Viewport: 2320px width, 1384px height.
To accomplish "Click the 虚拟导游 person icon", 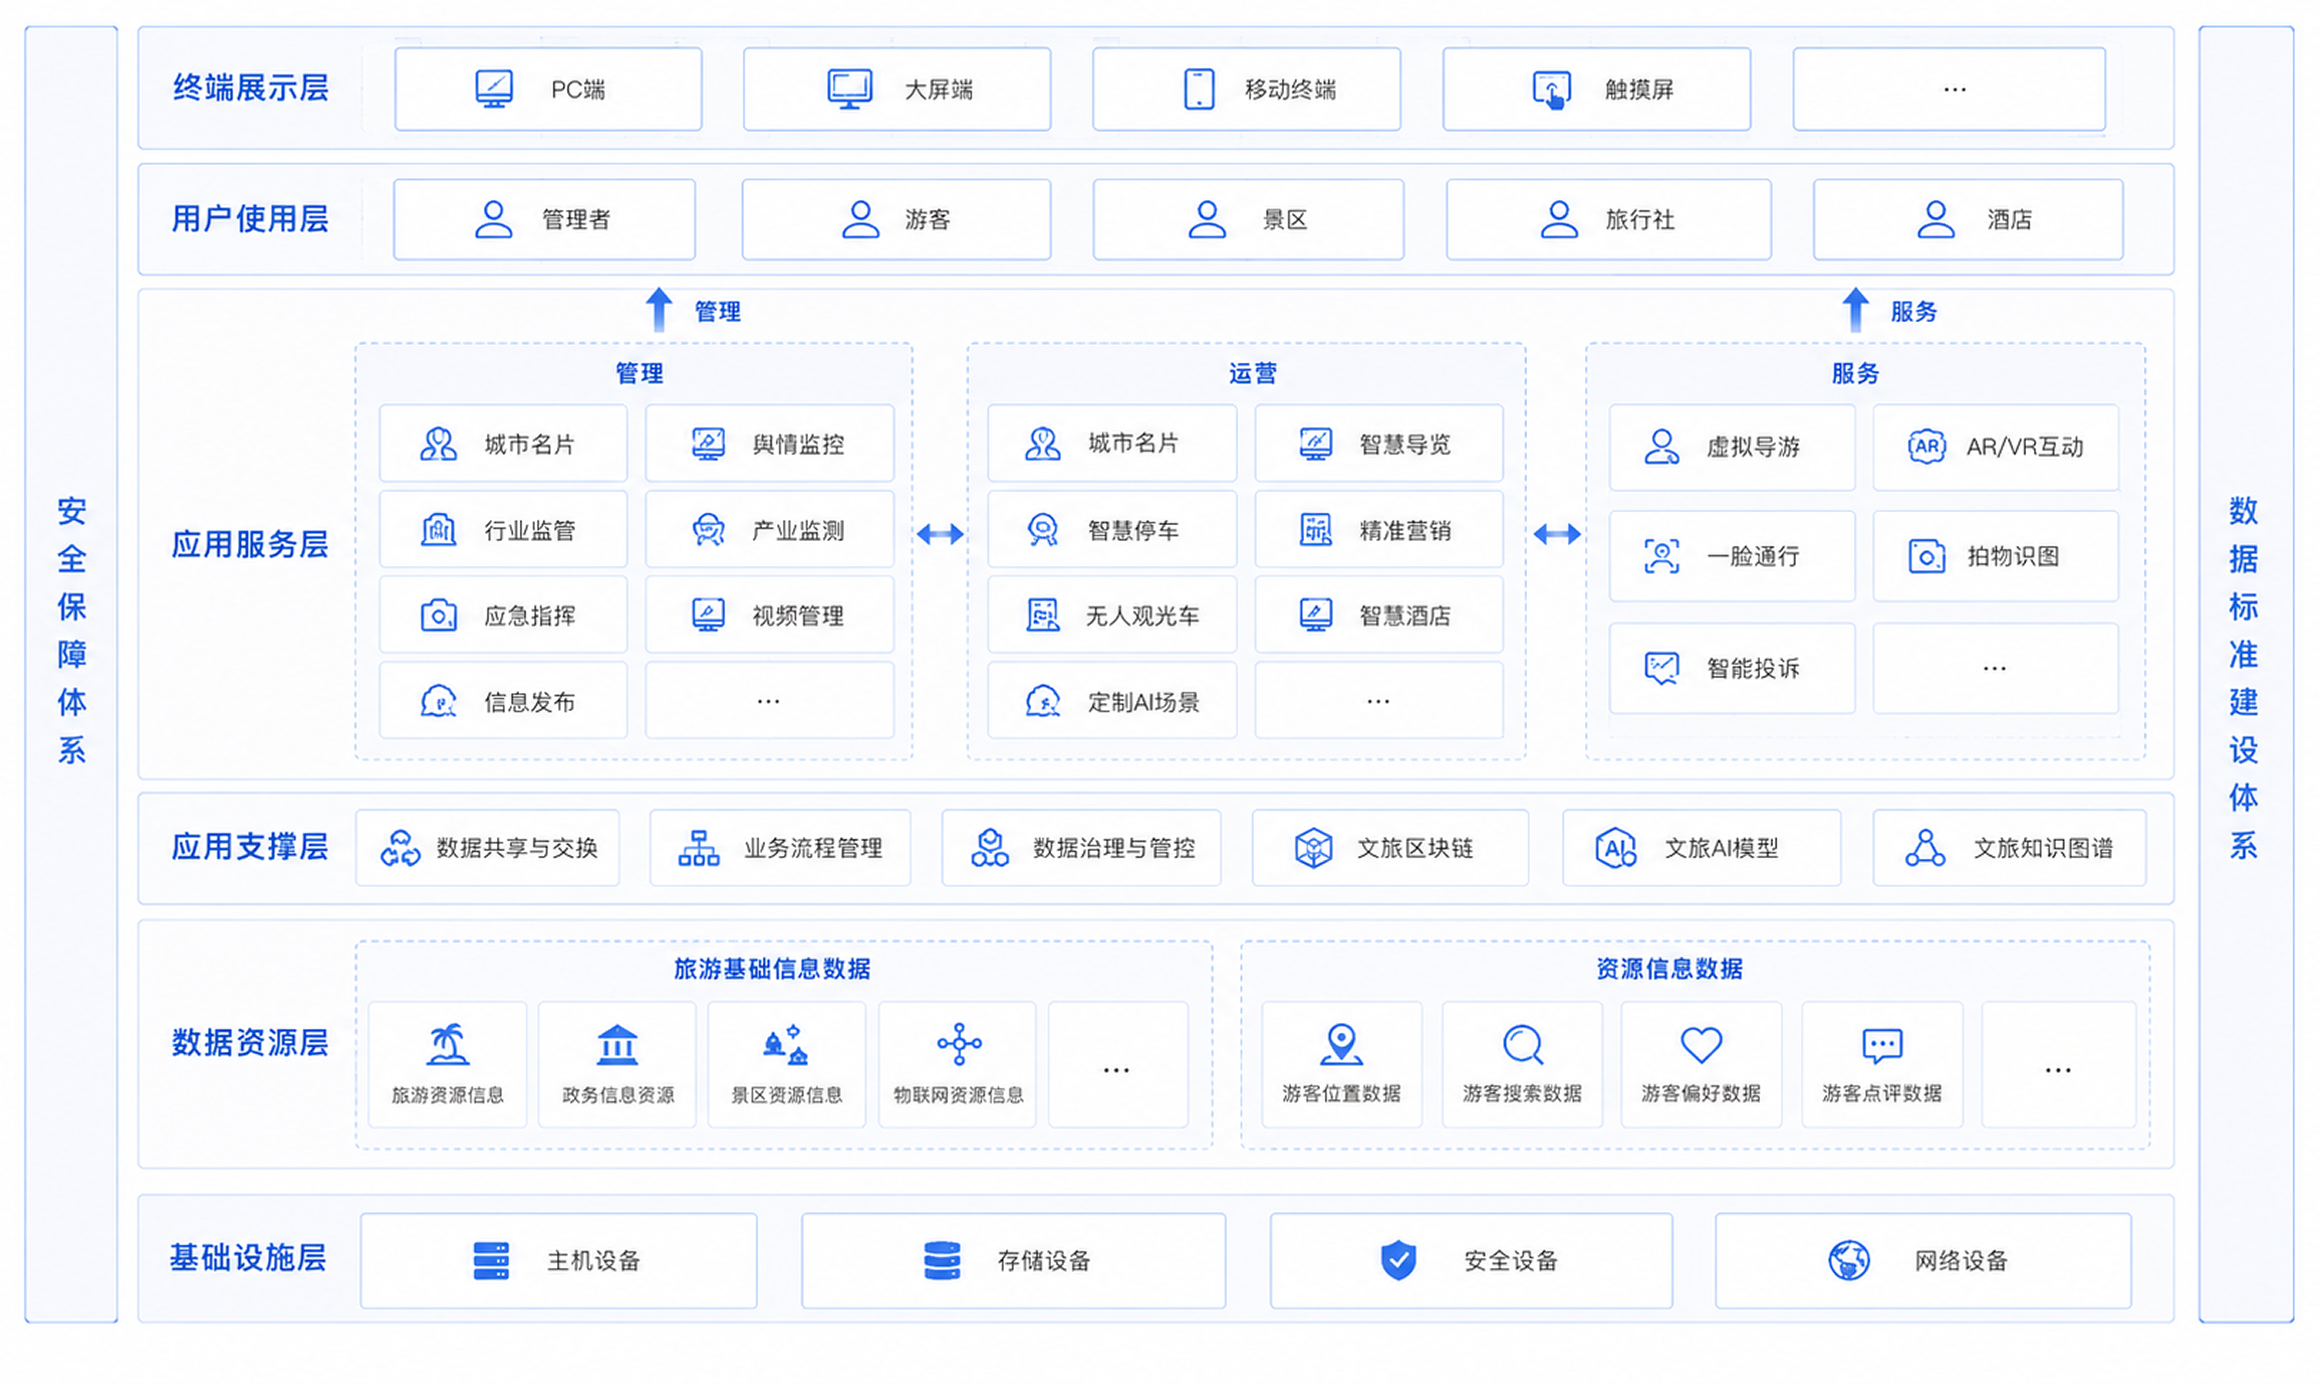I will (1661, 446).
